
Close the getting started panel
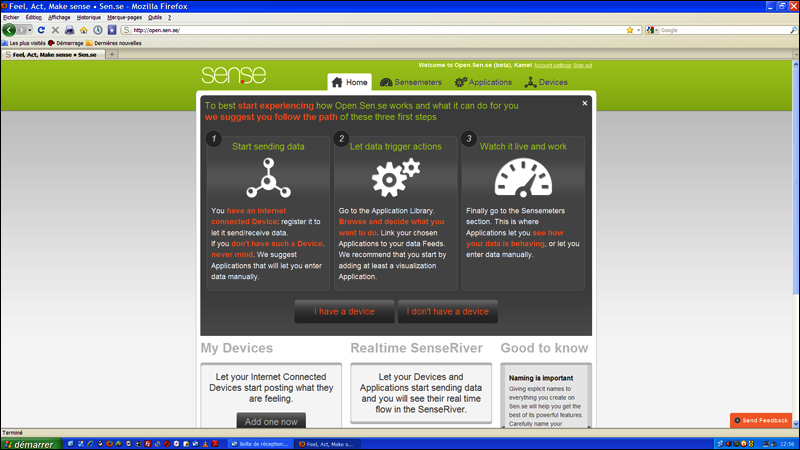click(x=585, y=103)
